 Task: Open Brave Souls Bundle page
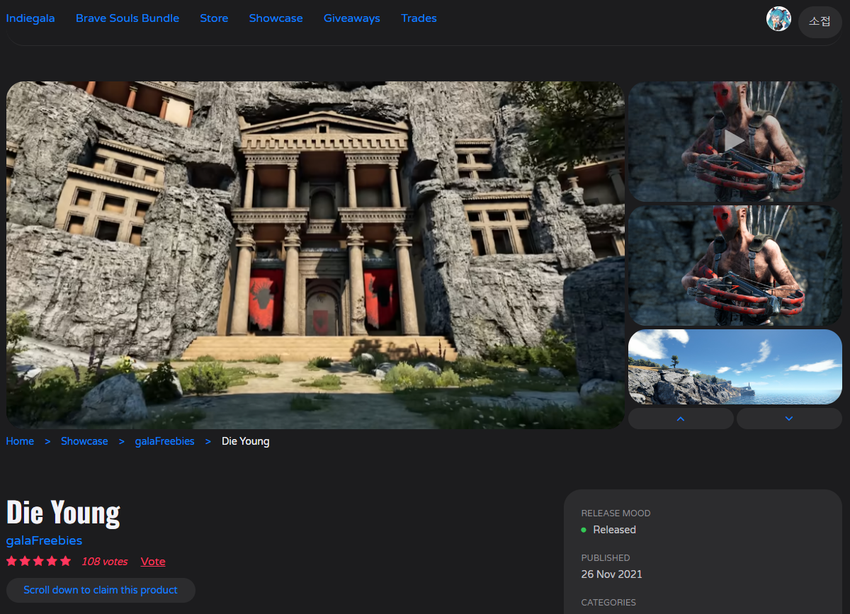[x=127, y=18]
